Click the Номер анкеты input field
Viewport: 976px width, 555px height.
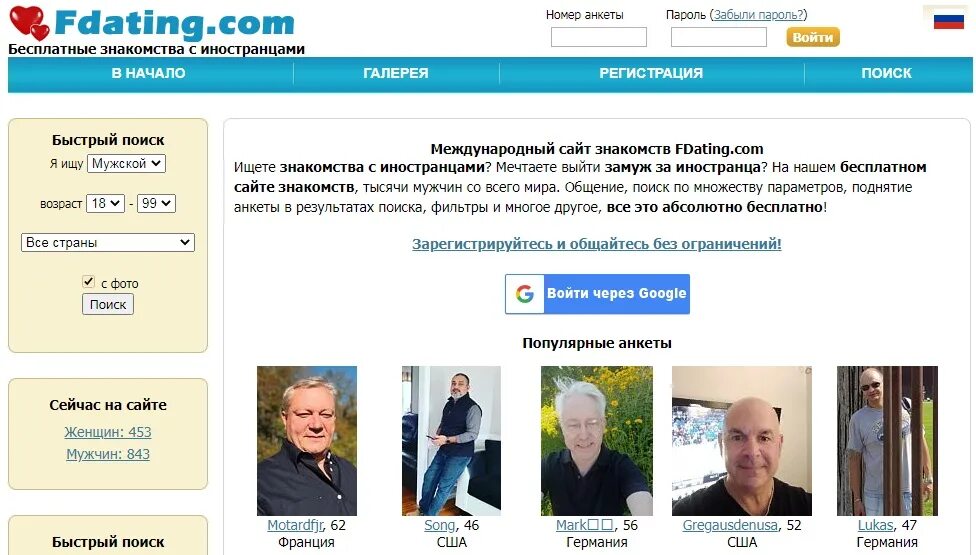599,37
